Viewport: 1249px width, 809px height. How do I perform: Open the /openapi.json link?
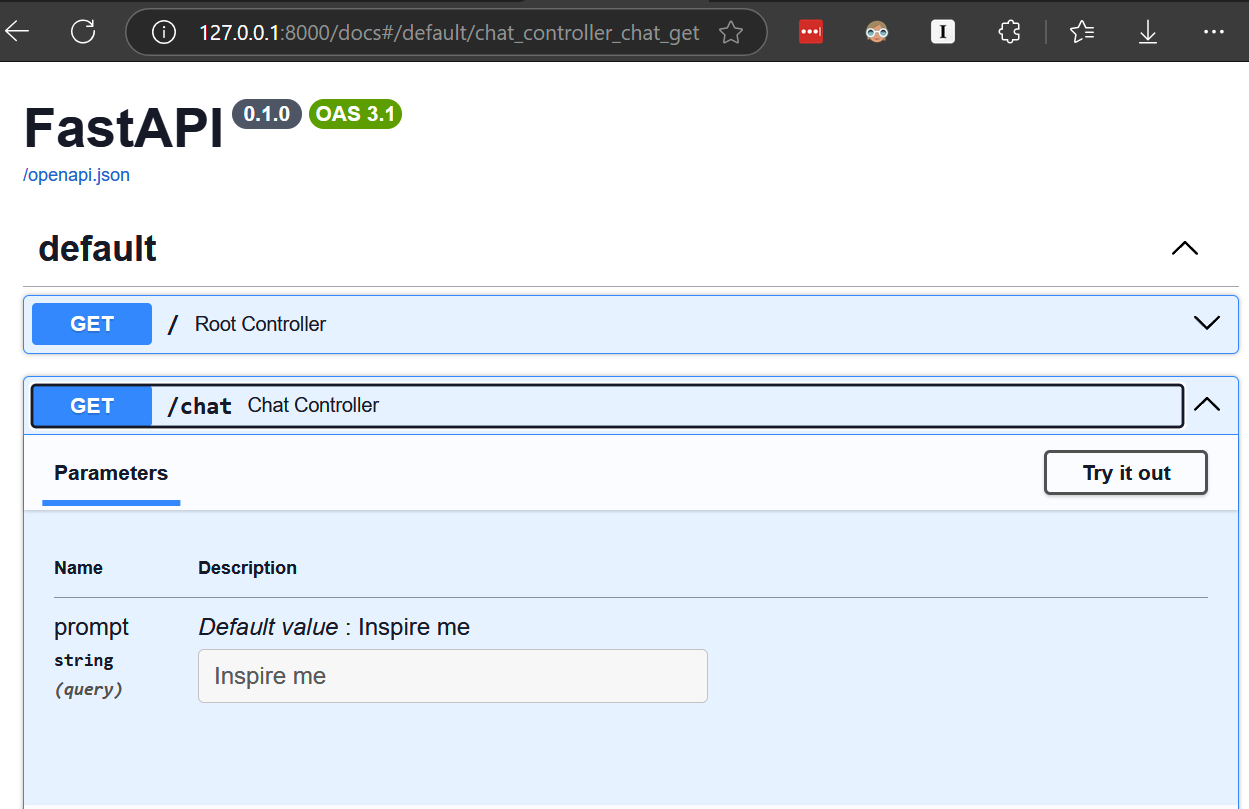click(x=77, y=175)
